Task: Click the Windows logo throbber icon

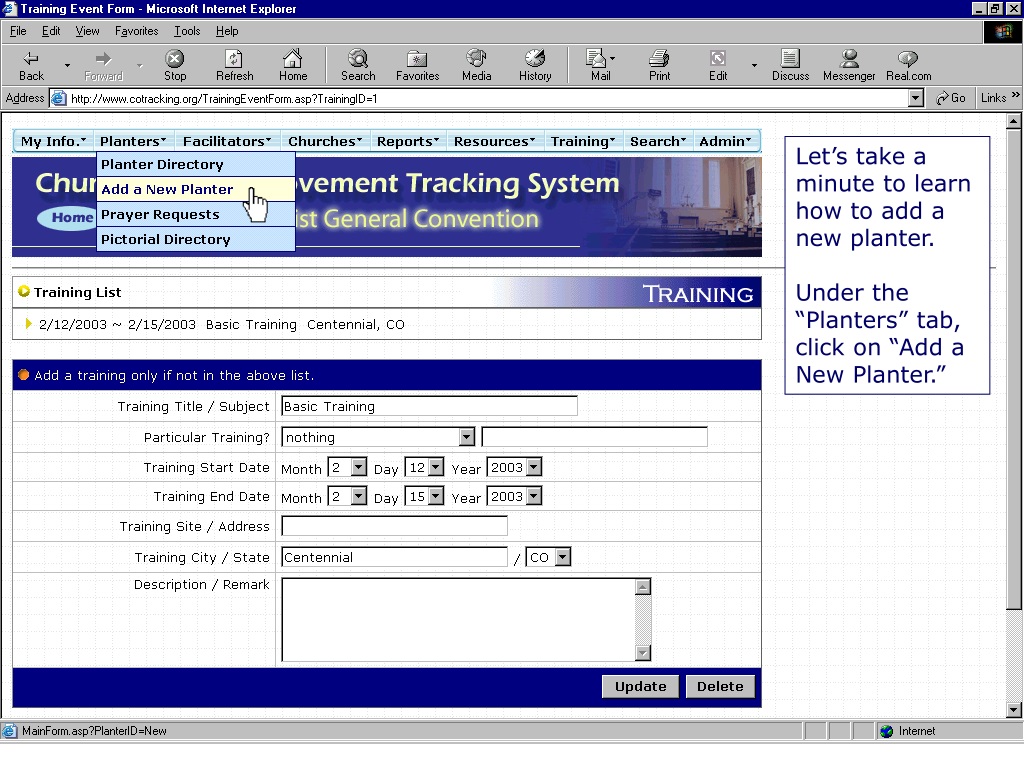Action: [1002, 31]
